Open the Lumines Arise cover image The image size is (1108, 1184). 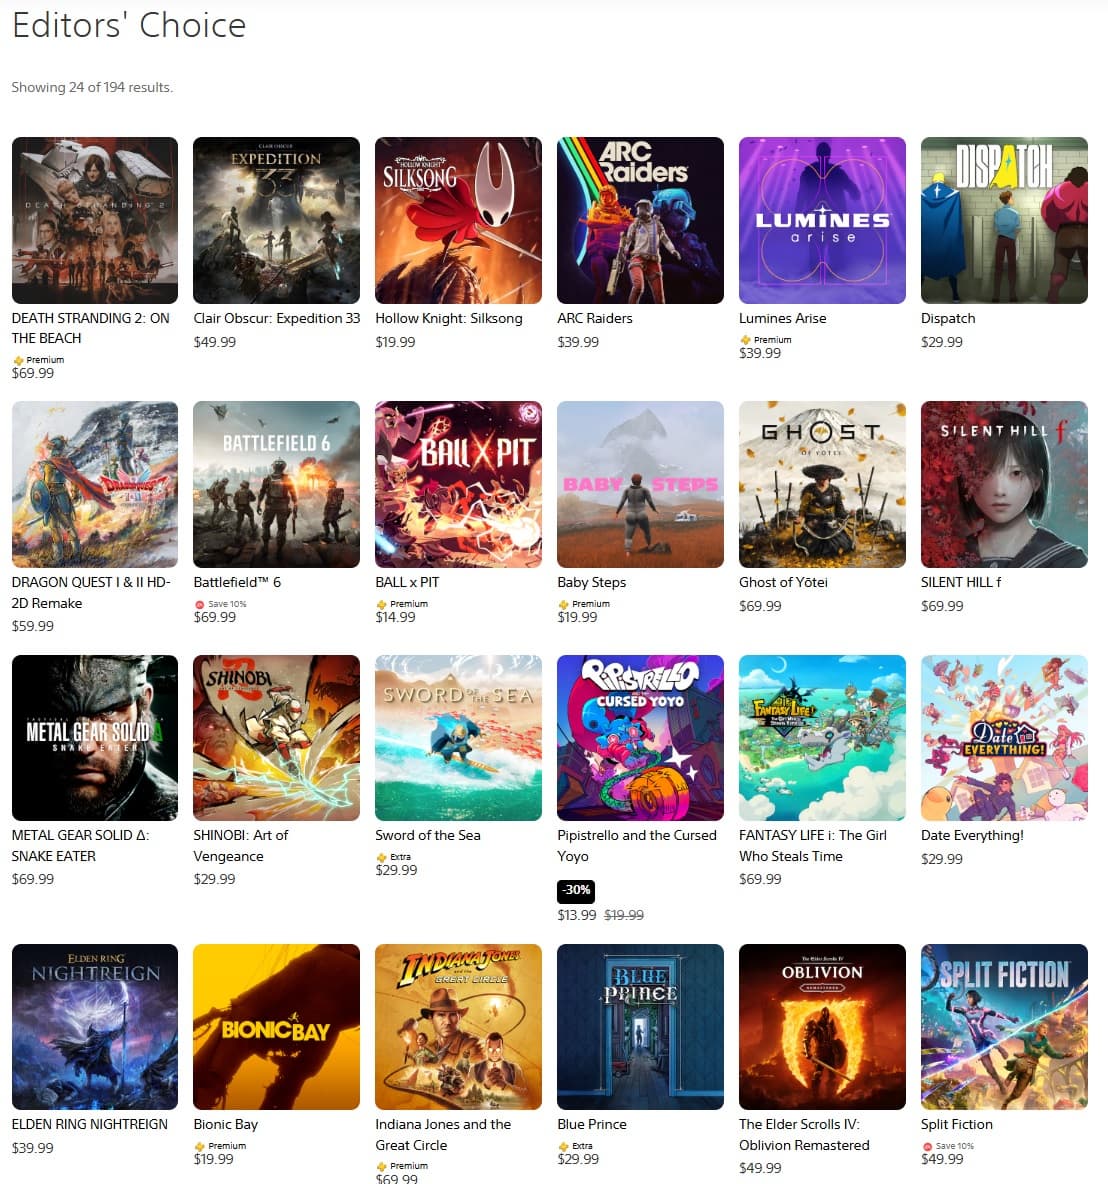point(823,220)
